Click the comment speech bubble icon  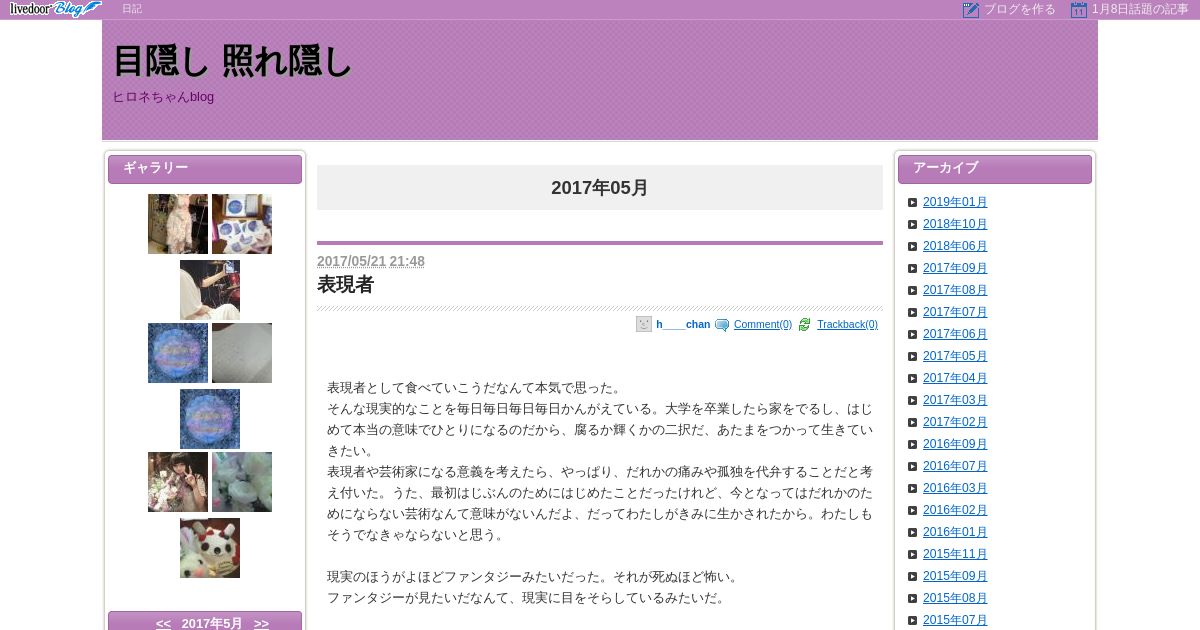click(722, 325)
